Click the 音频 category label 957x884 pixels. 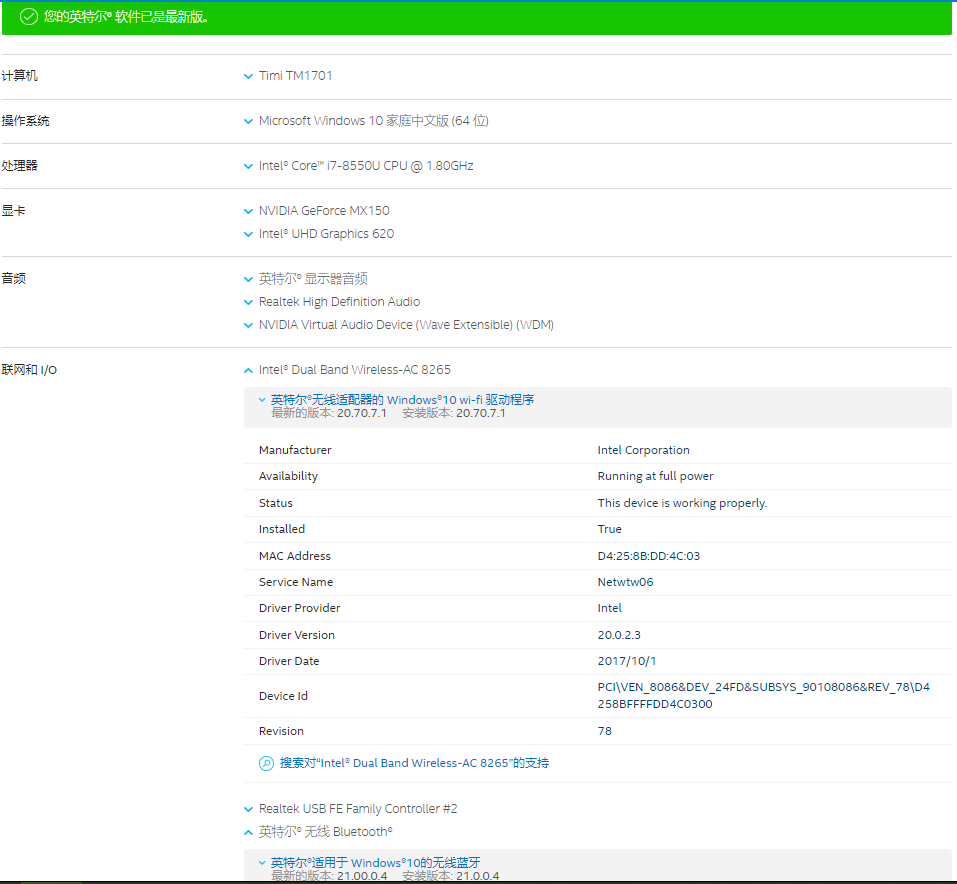click(13, 278)
